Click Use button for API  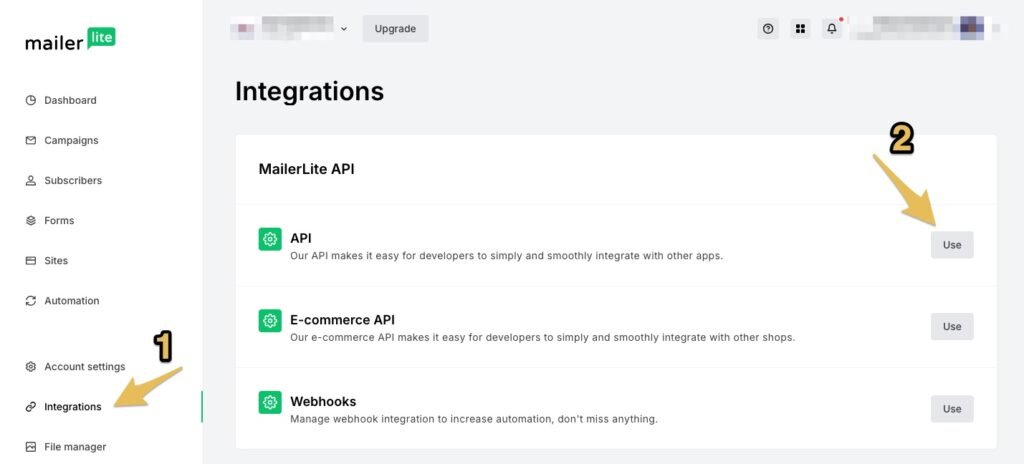point(952,244)
